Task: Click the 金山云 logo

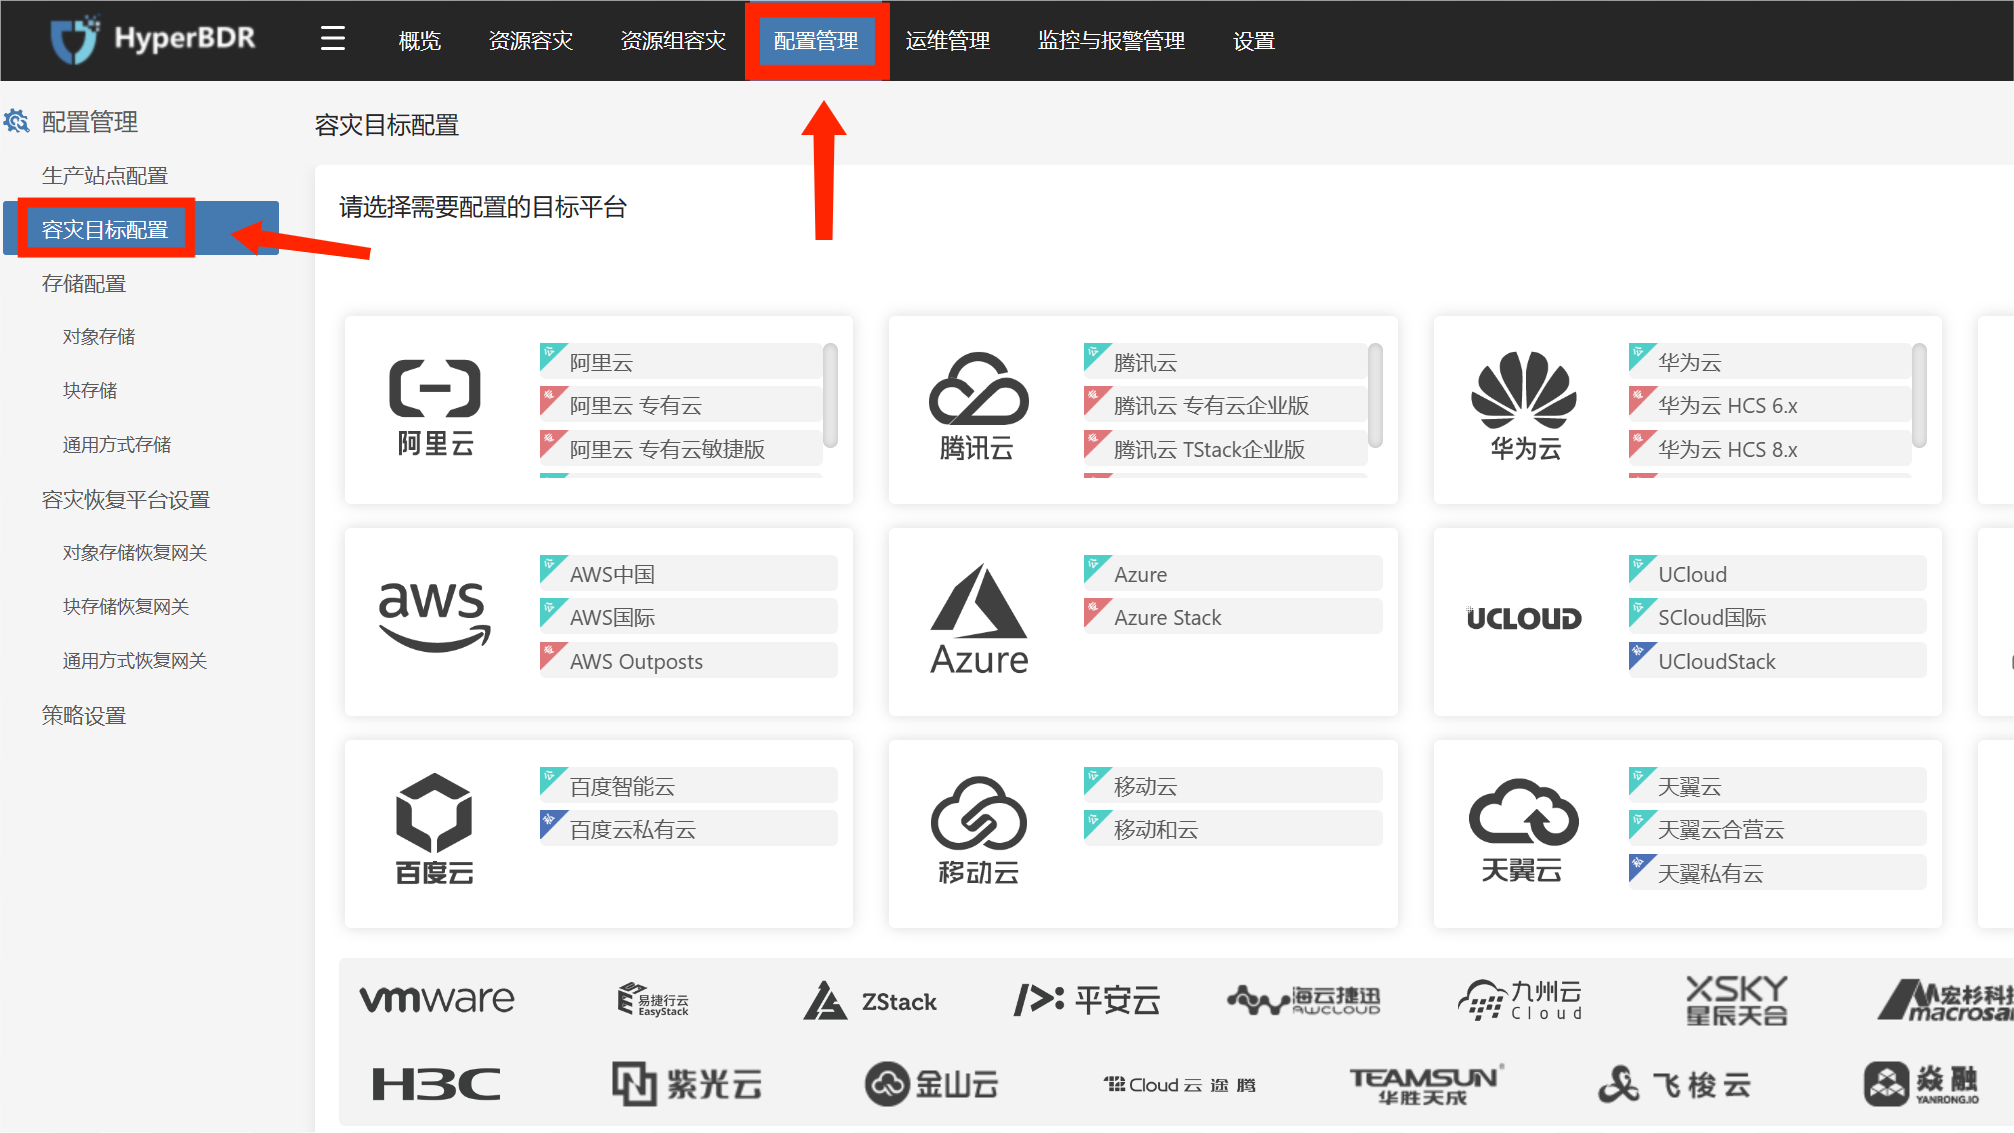Action: point(931,1084)
